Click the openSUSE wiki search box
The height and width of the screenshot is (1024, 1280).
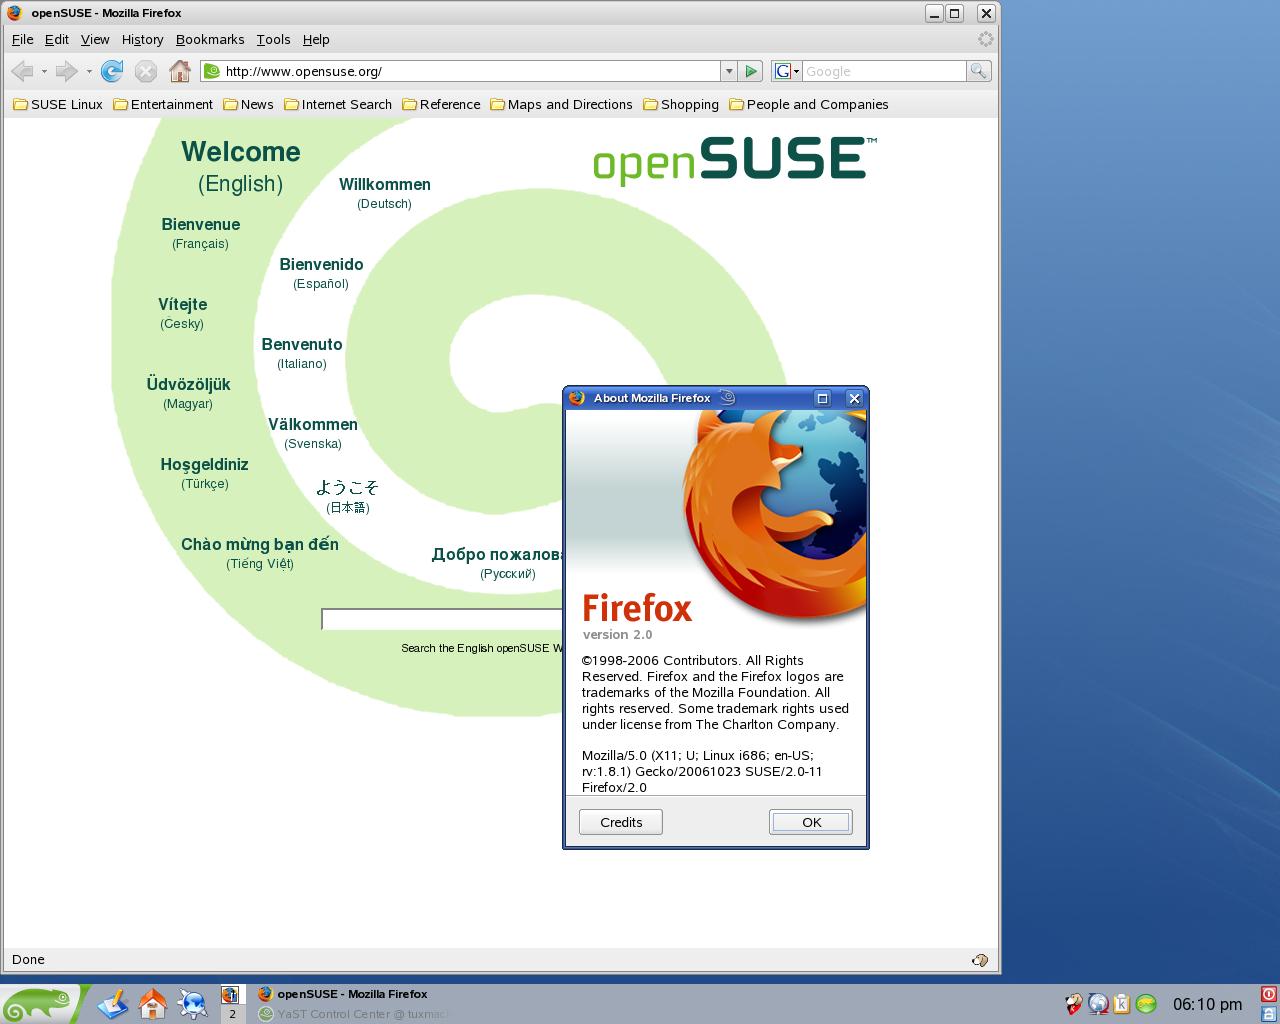442,619
